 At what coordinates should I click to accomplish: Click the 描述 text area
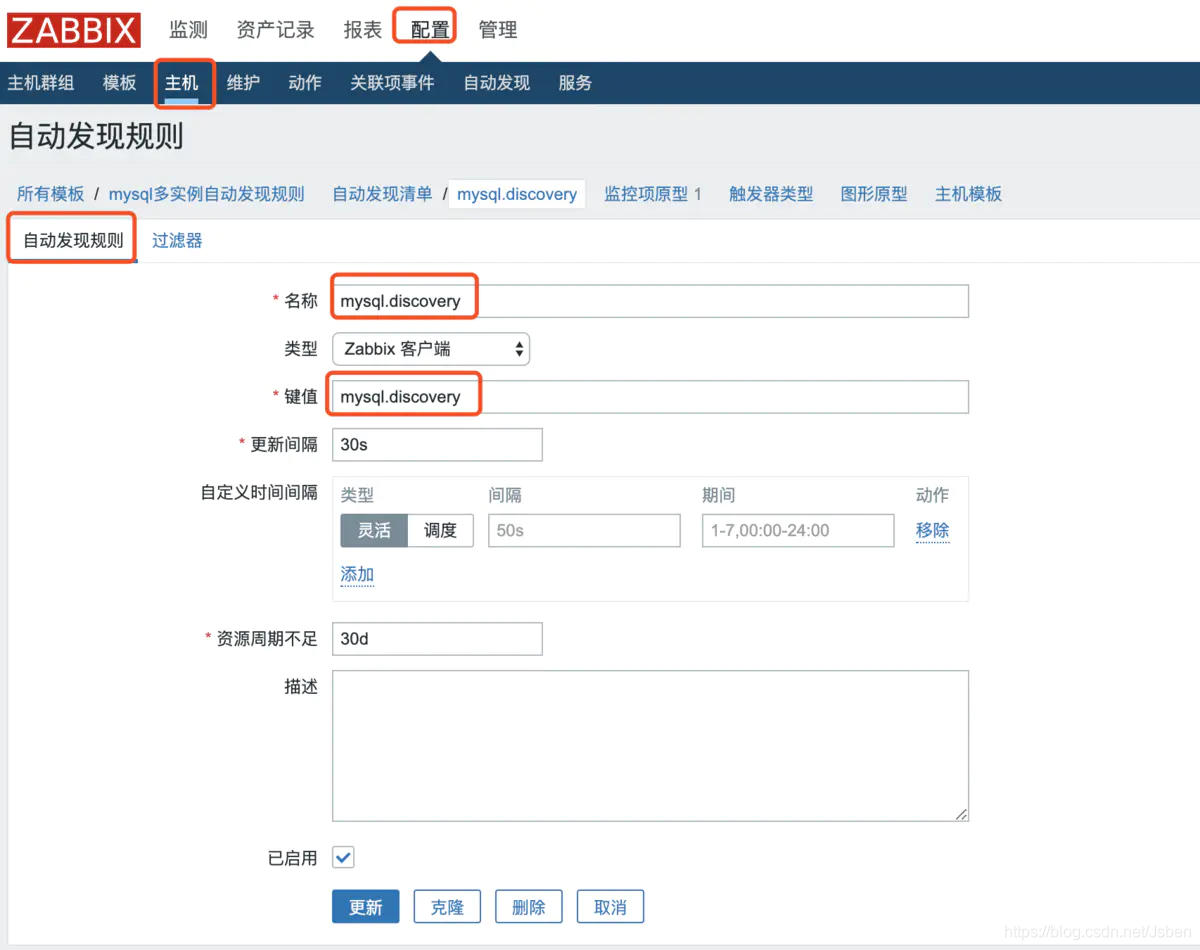point(650,746)
